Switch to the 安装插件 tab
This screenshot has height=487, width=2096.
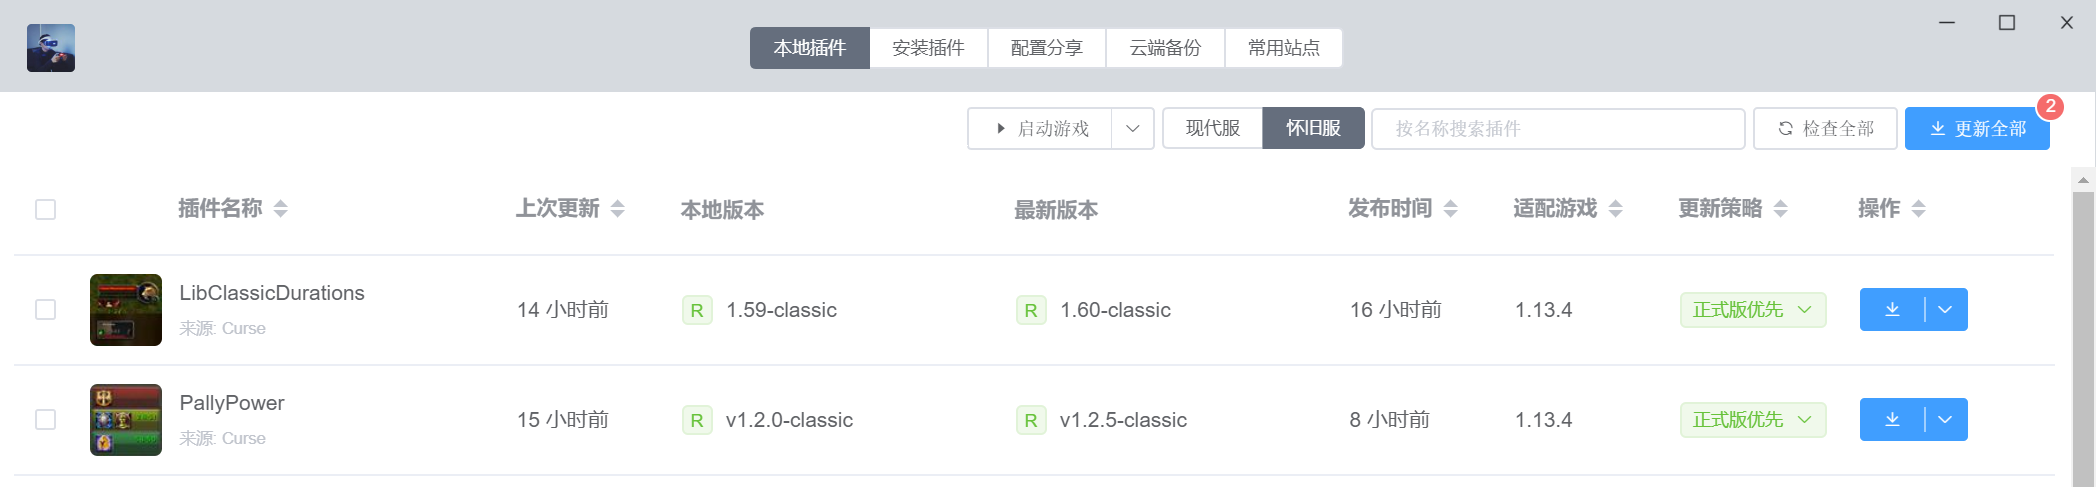[x=928, y=48]
